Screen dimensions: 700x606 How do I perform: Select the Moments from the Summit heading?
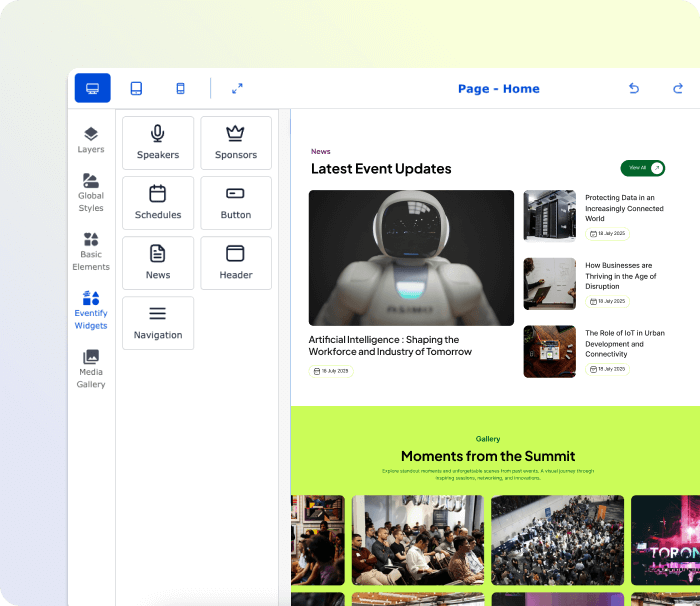488,456
